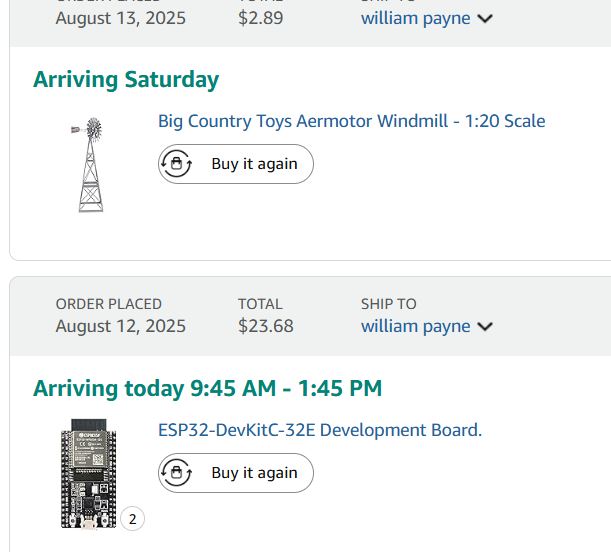Click the $23.68 order total
Image resolution: width=611 pixels, height=552 pixels.
(x=266, y=326)
